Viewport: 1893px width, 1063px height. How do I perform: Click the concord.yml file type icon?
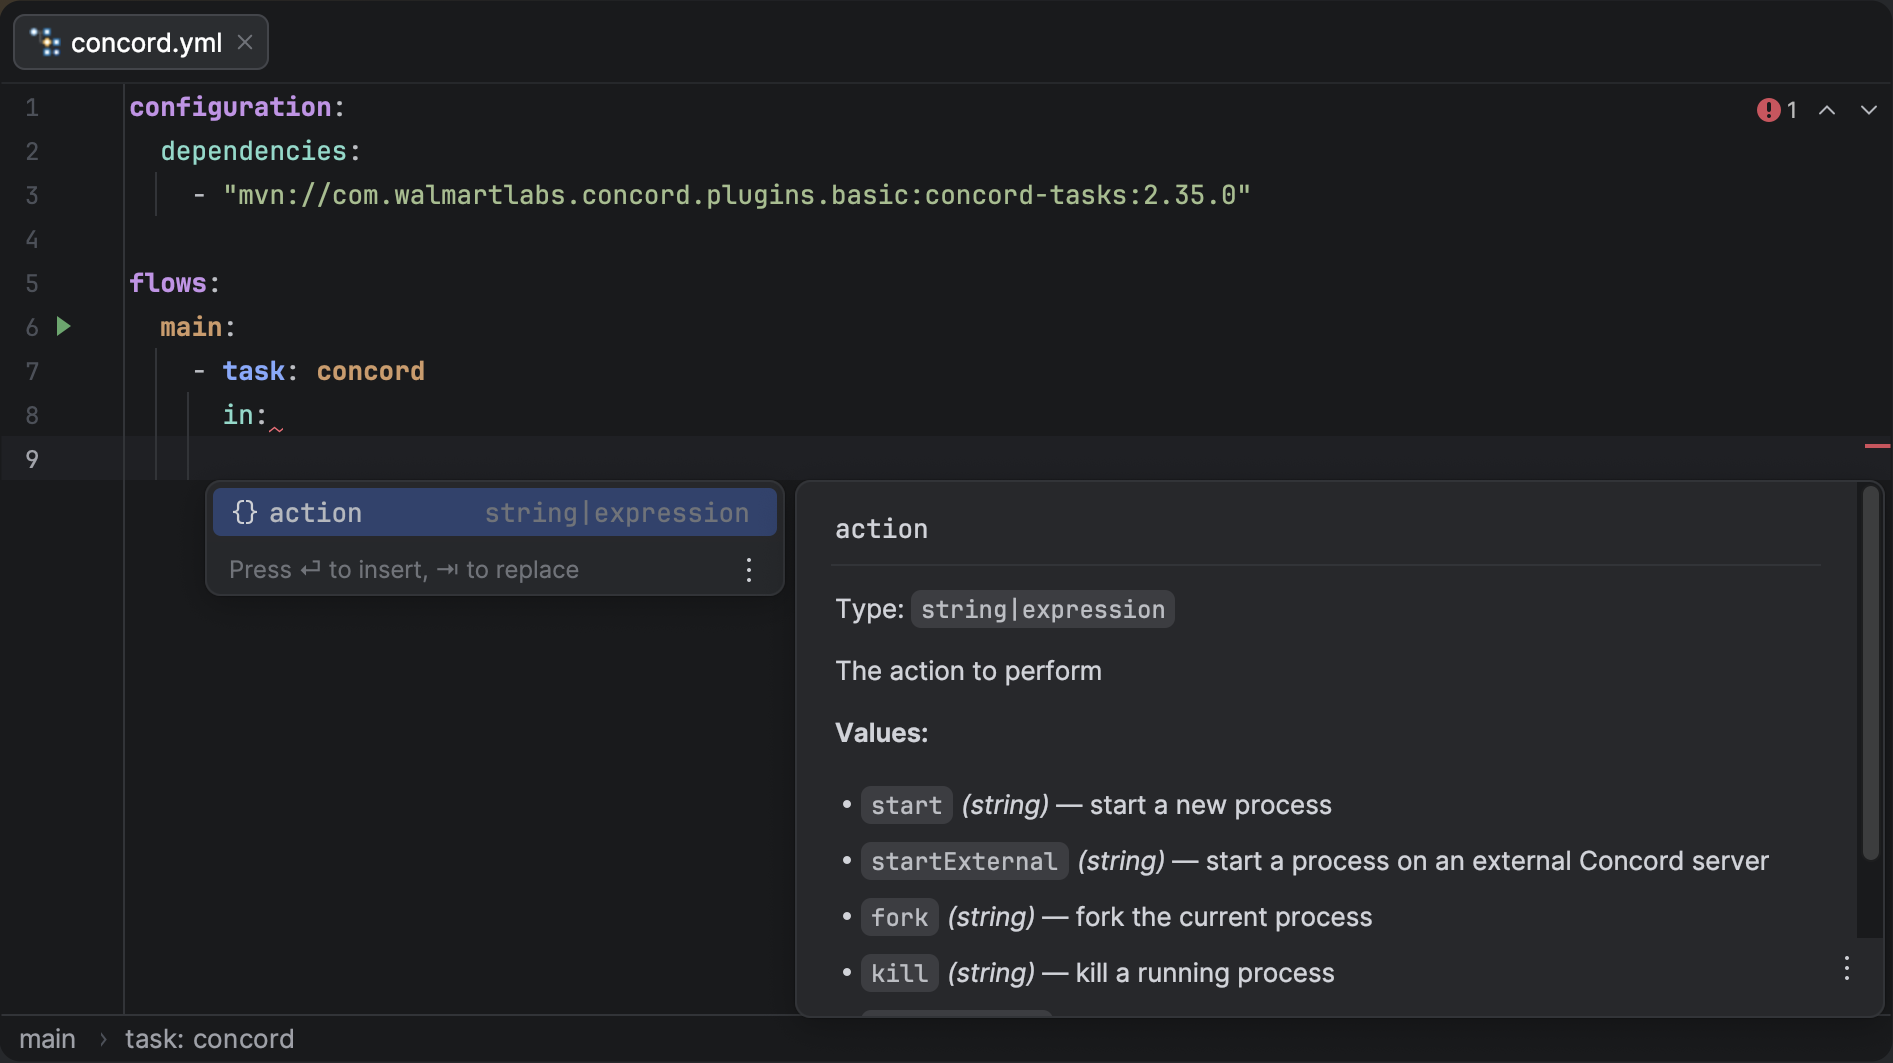[45, 43]
